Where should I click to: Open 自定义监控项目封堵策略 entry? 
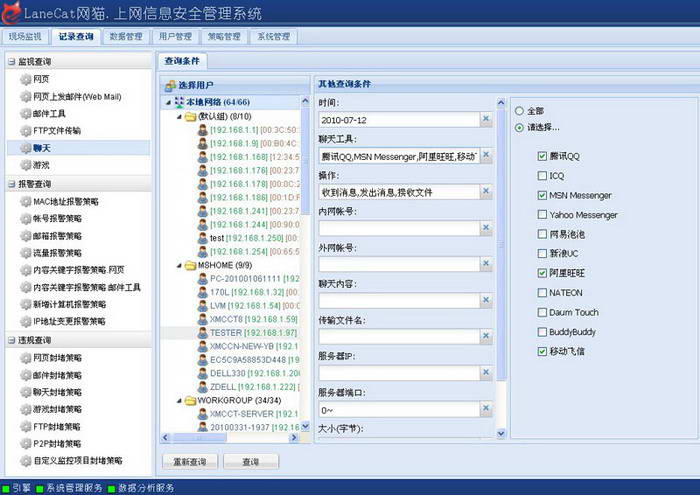click(x=78, y=461)
